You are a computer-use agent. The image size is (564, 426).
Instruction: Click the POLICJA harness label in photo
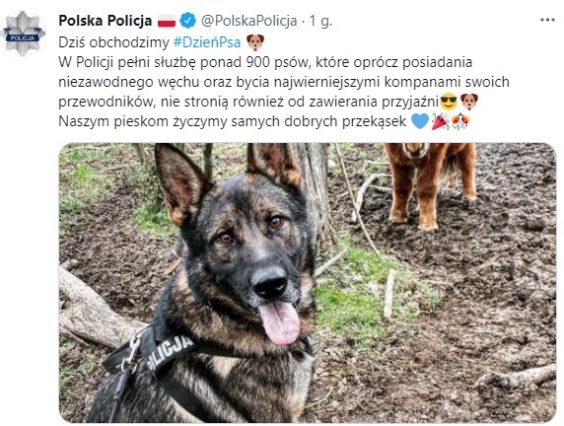(x=169, y=352)
